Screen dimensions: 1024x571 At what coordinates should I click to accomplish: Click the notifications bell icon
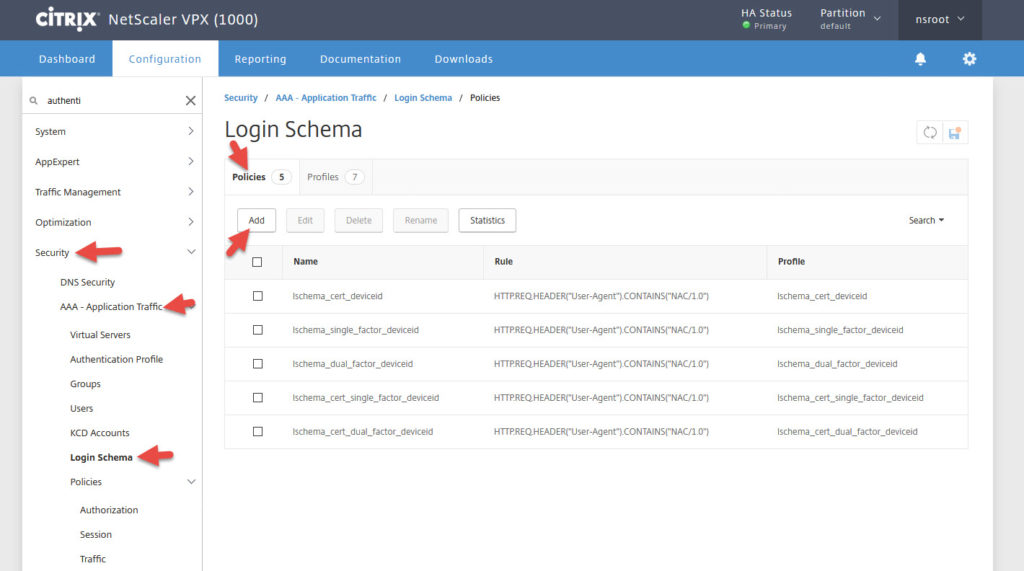click(920, 59)
